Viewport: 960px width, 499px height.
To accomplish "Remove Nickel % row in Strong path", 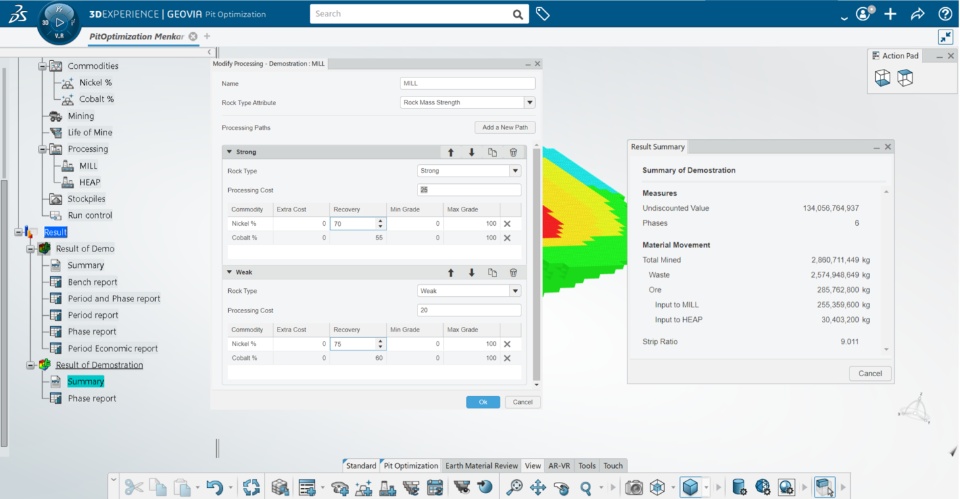I will [x=507, y=224].
